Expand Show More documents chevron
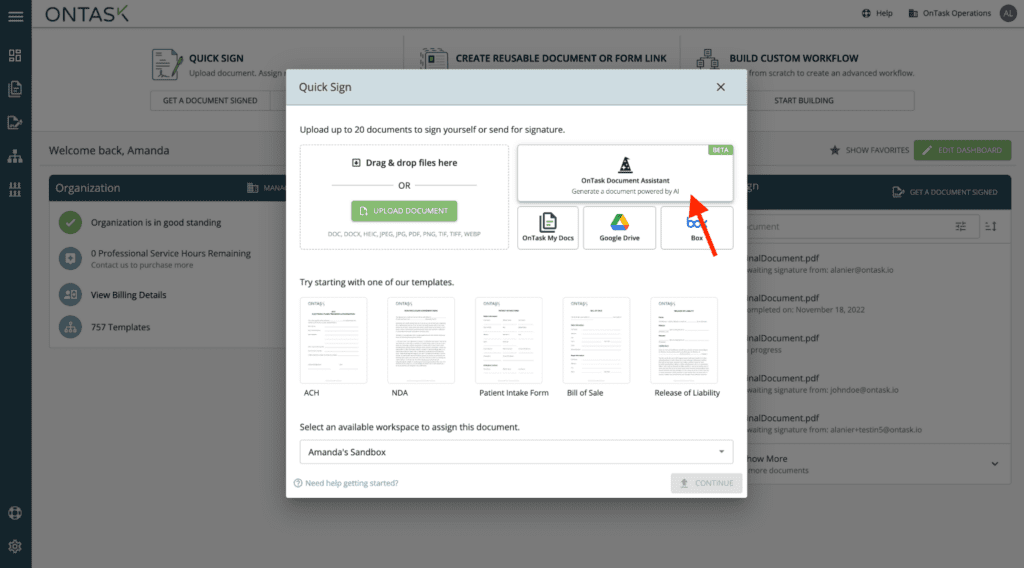The width and height of the screenshot is (1024, 568). (995, 464)
